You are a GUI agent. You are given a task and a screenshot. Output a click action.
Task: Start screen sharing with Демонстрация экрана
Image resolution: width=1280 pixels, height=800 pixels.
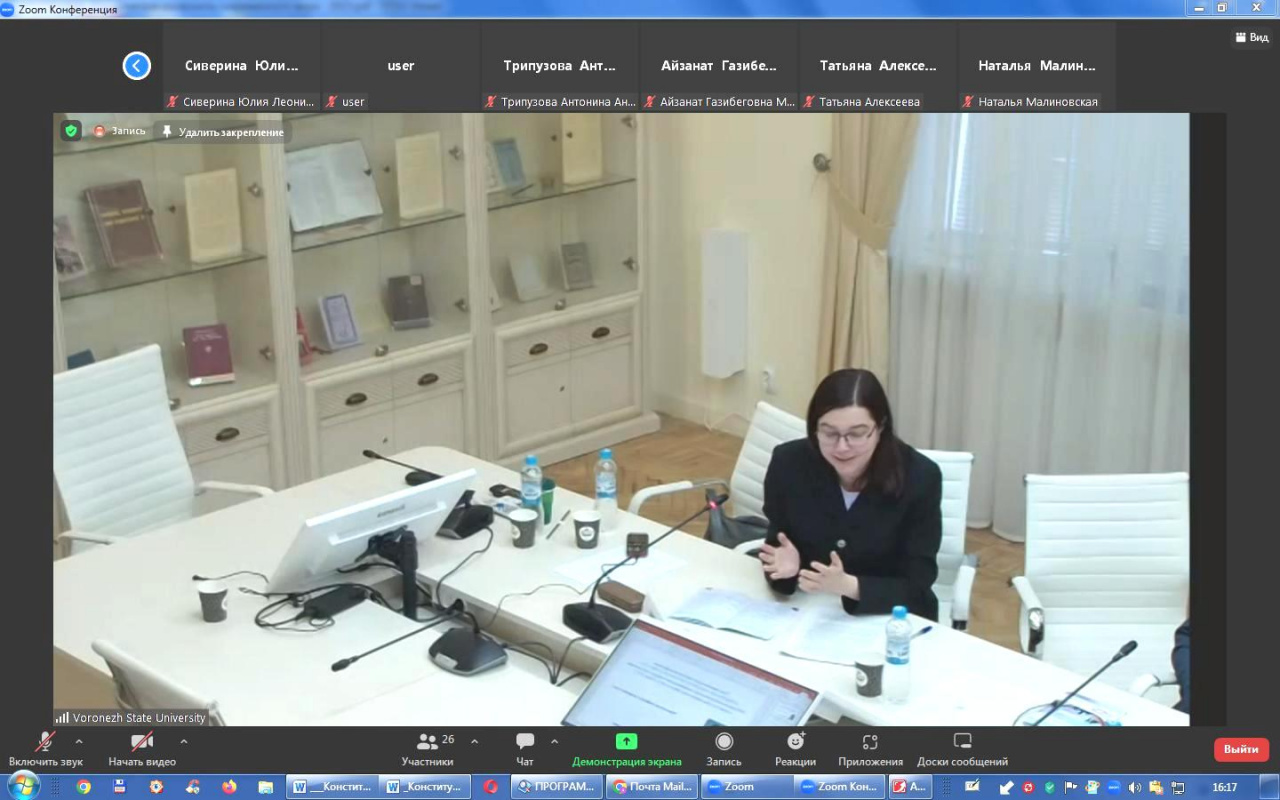click(626, 742)
